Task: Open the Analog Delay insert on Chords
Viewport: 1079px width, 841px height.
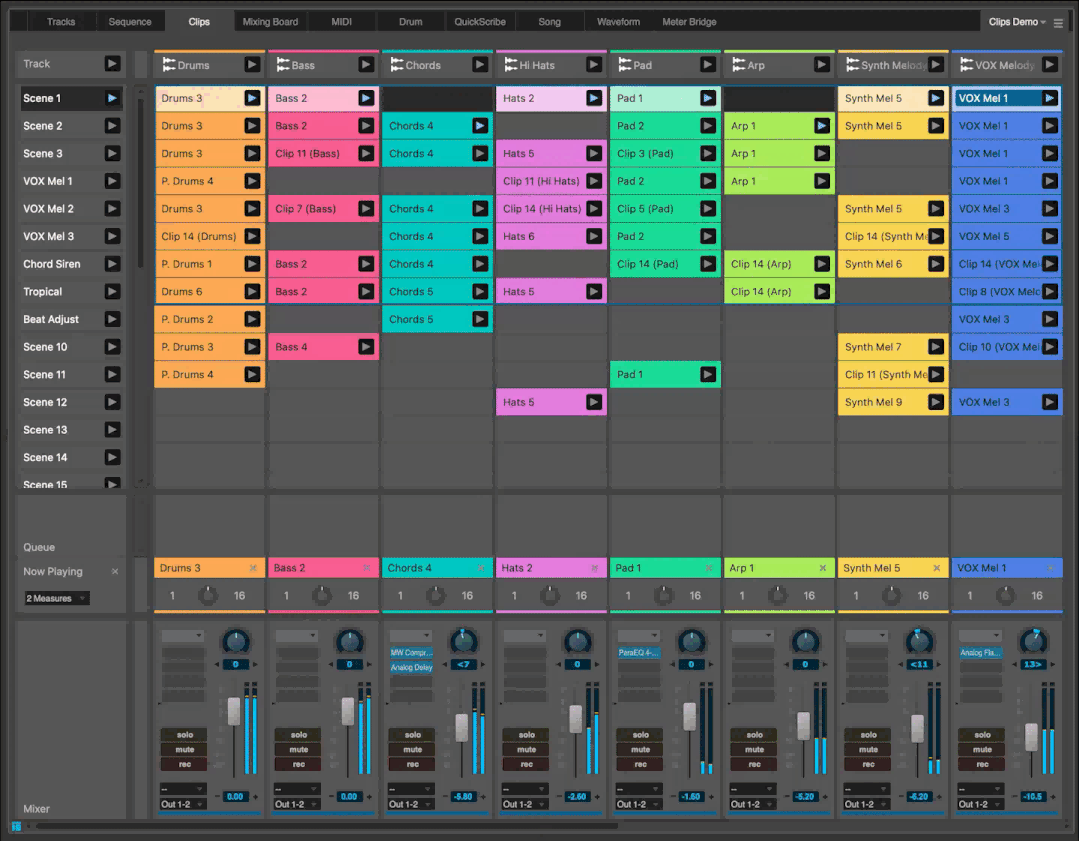Action: point(412,667)
